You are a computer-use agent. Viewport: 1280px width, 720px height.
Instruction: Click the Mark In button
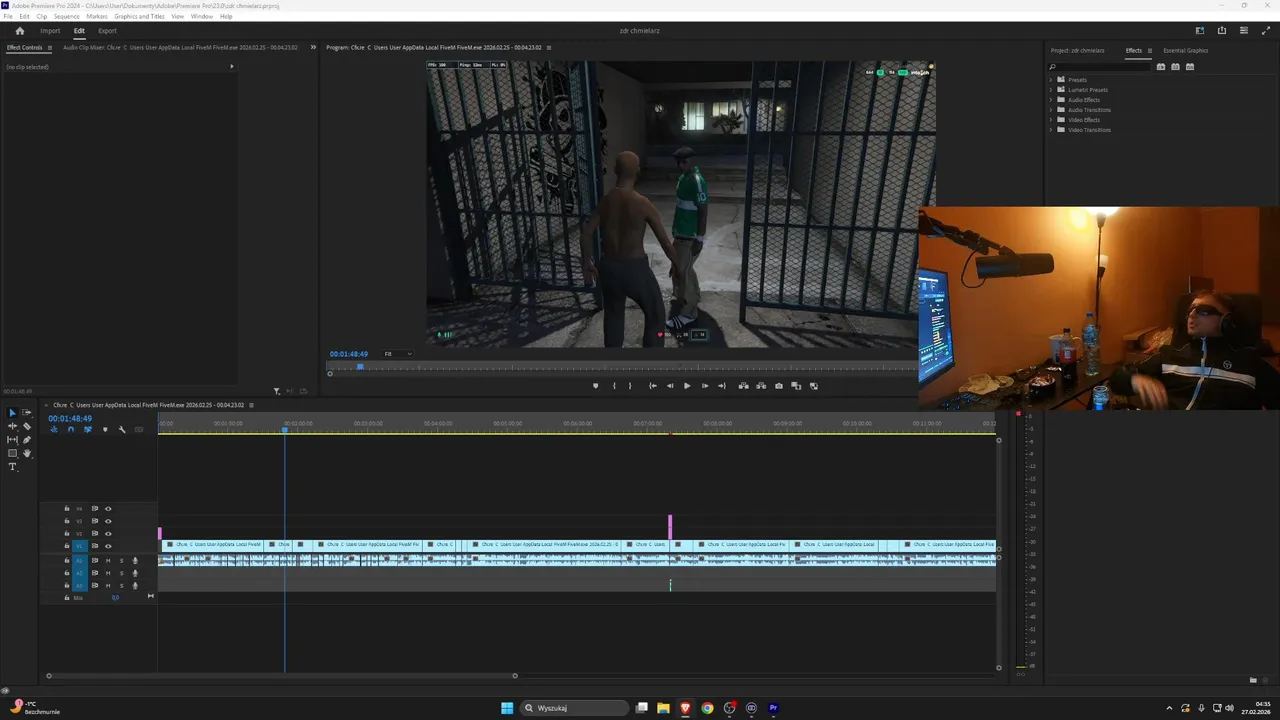coord(614,386)
